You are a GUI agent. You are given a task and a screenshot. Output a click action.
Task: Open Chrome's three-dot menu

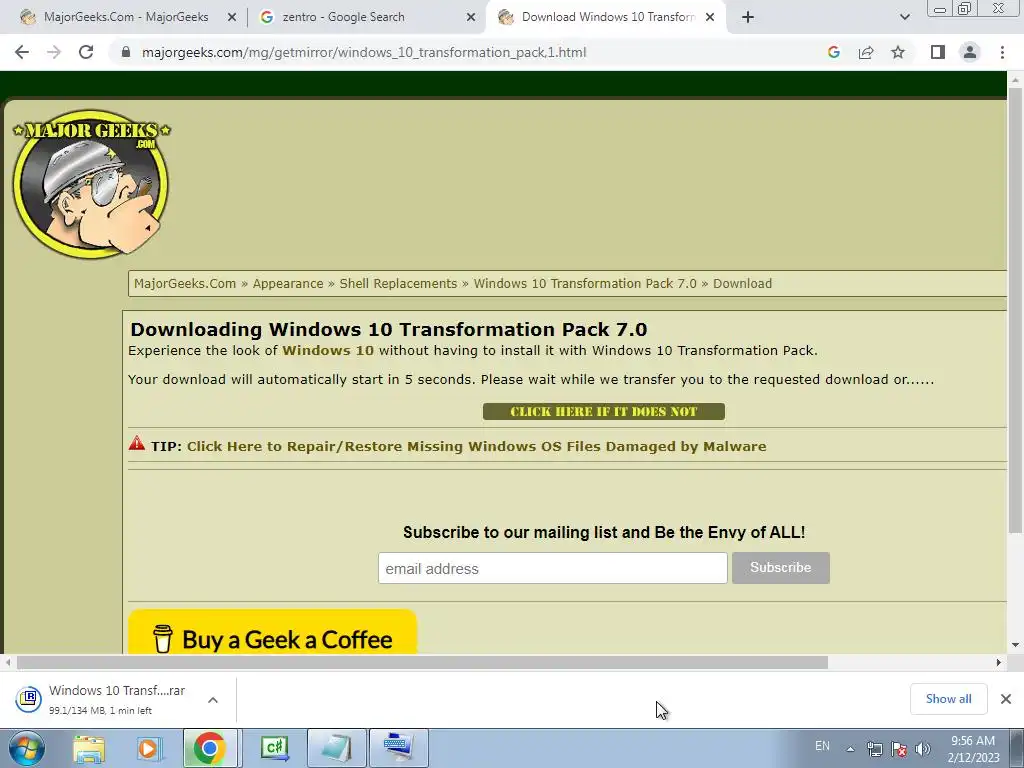pyautogui.click(x=1002, y=52)
